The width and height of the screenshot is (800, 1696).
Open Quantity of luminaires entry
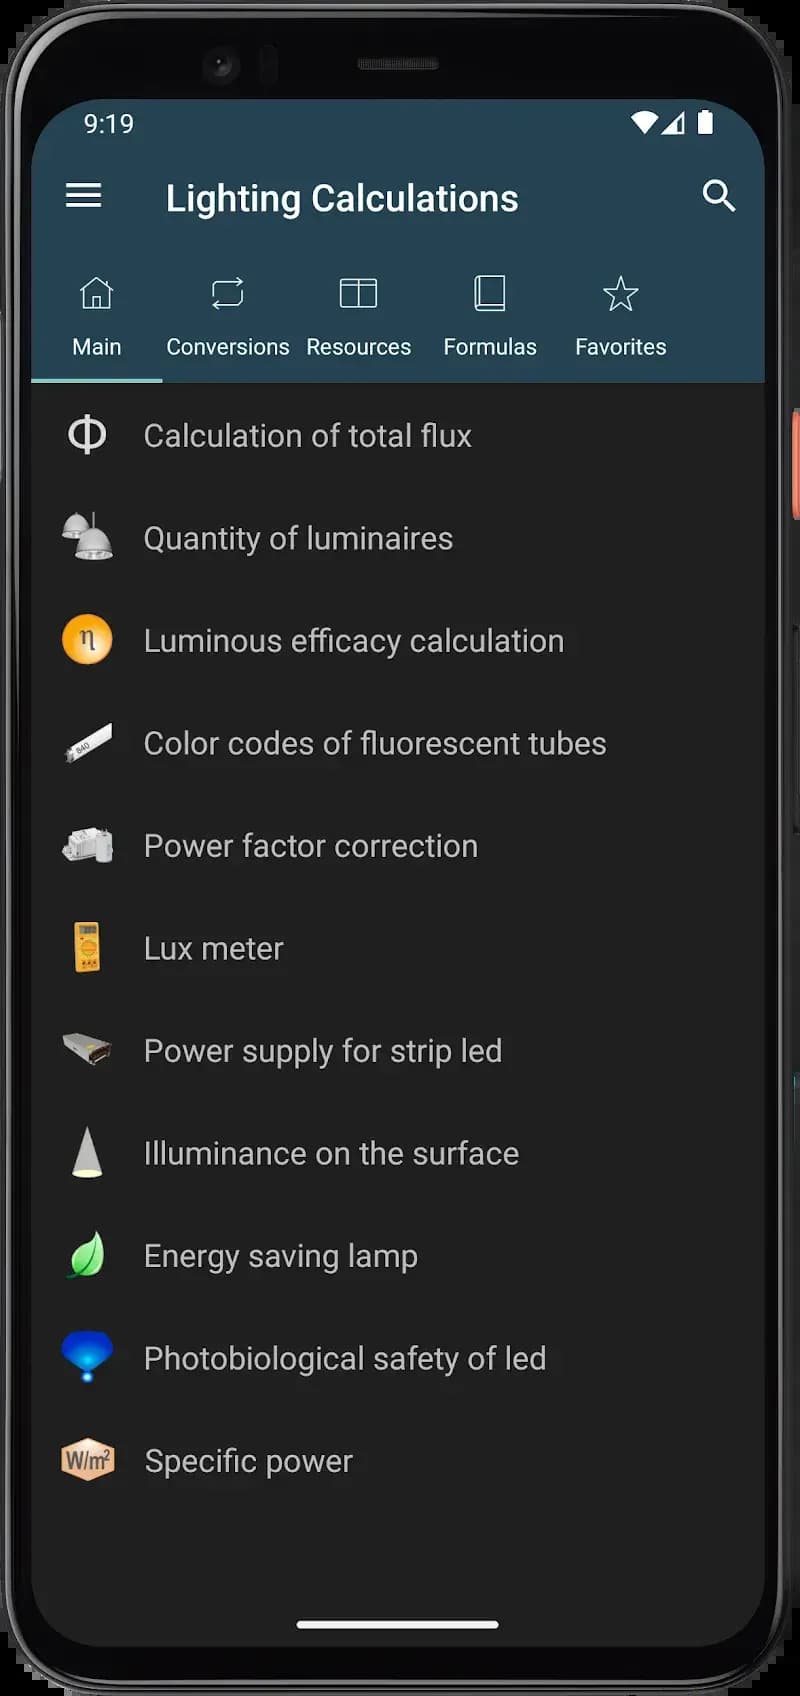tap(298, 538)
